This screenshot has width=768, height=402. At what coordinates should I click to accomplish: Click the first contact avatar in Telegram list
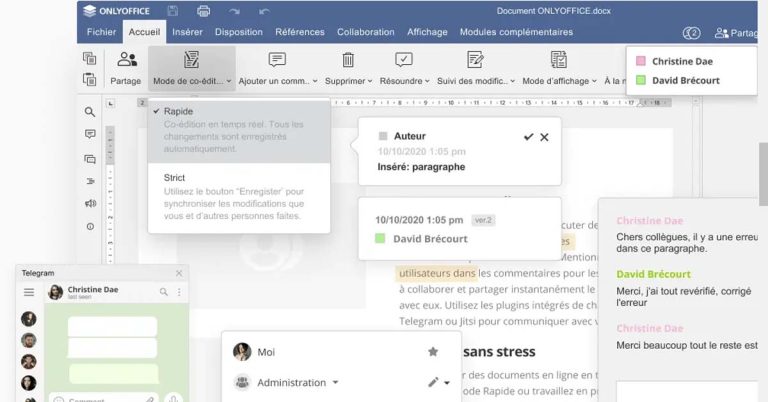[29, 319]
